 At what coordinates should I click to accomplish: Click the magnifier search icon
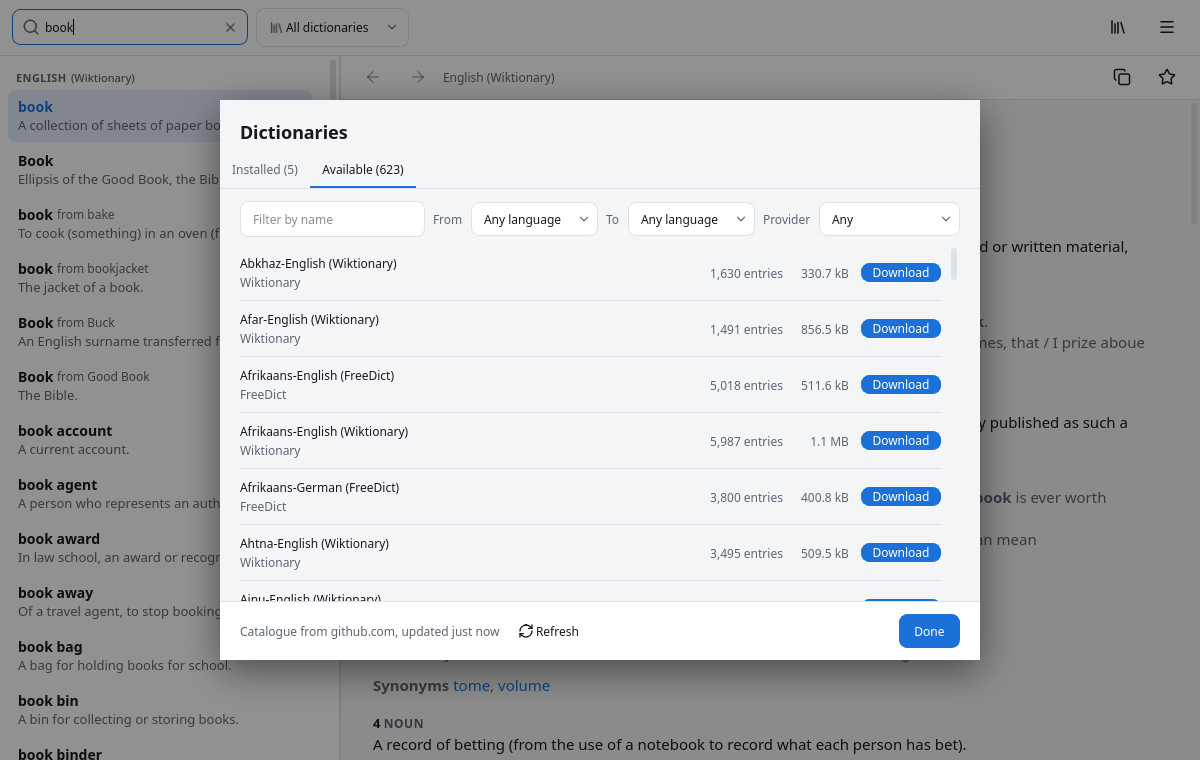31,28
